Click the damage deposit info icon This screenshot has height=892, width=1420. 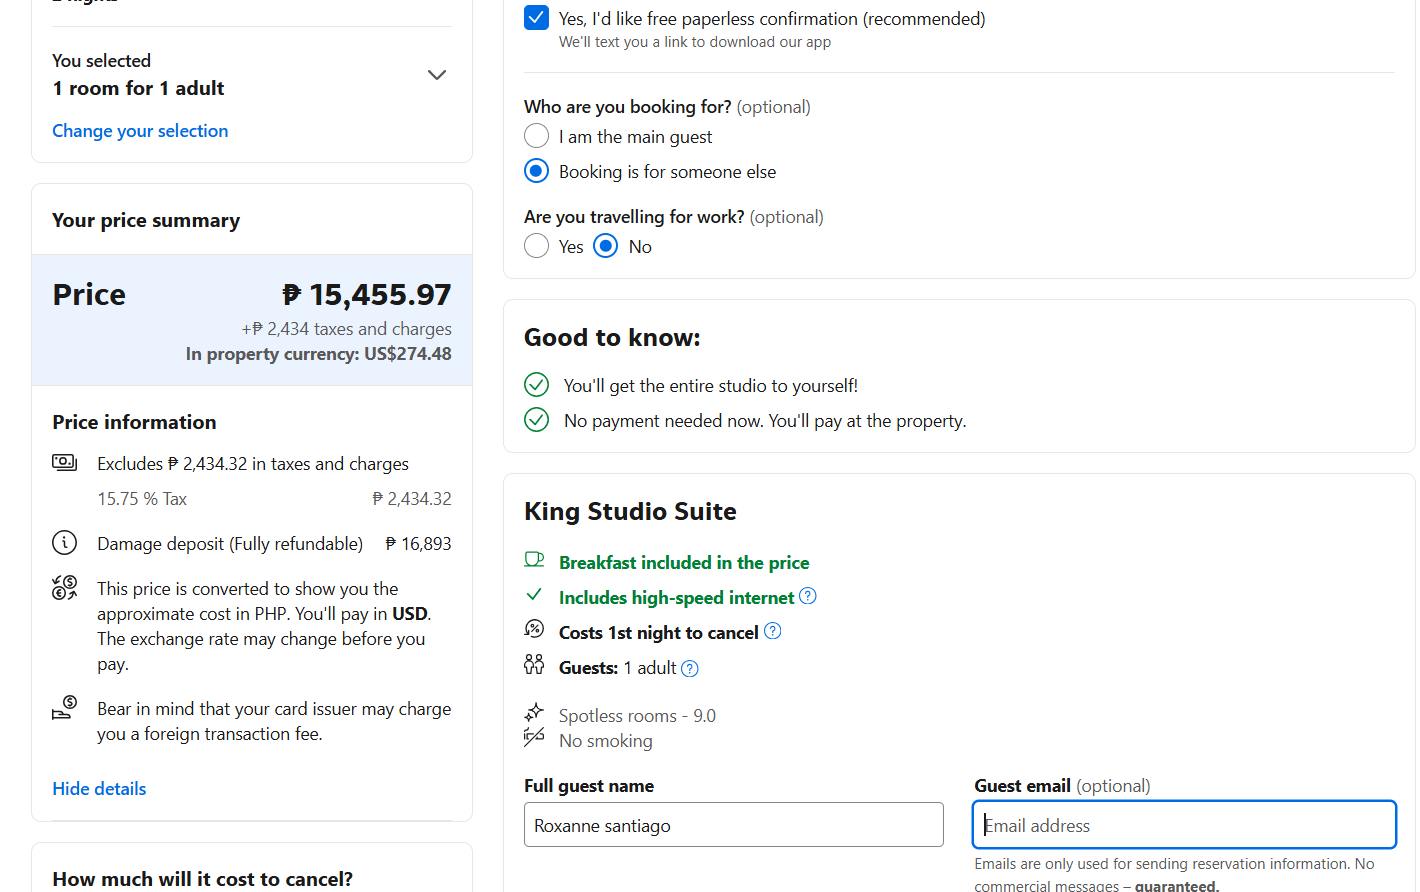click(64, 543)
